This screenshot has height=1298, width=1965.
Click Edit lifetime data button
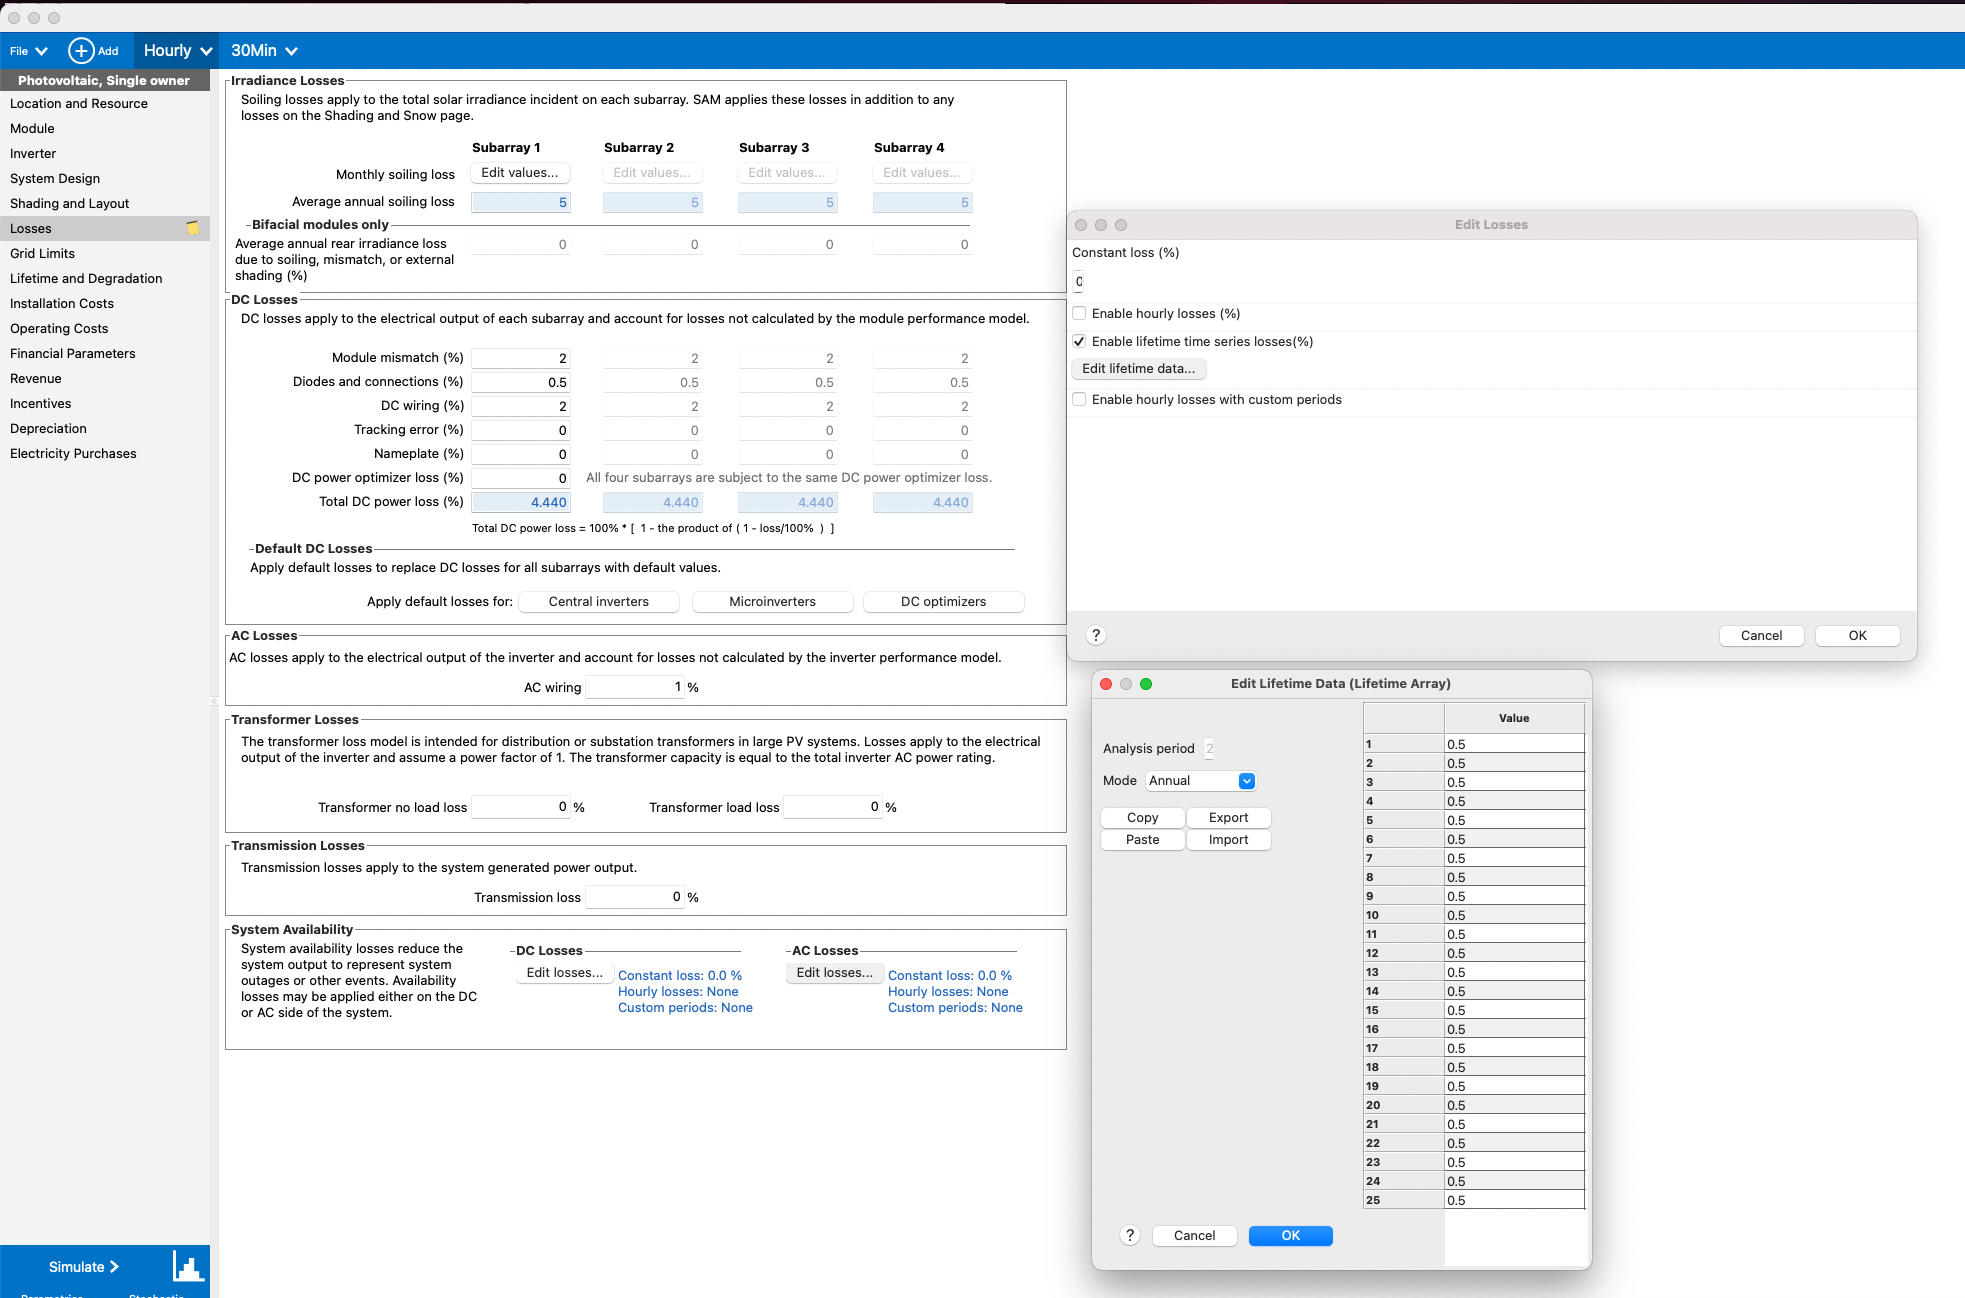[1138, 369]
